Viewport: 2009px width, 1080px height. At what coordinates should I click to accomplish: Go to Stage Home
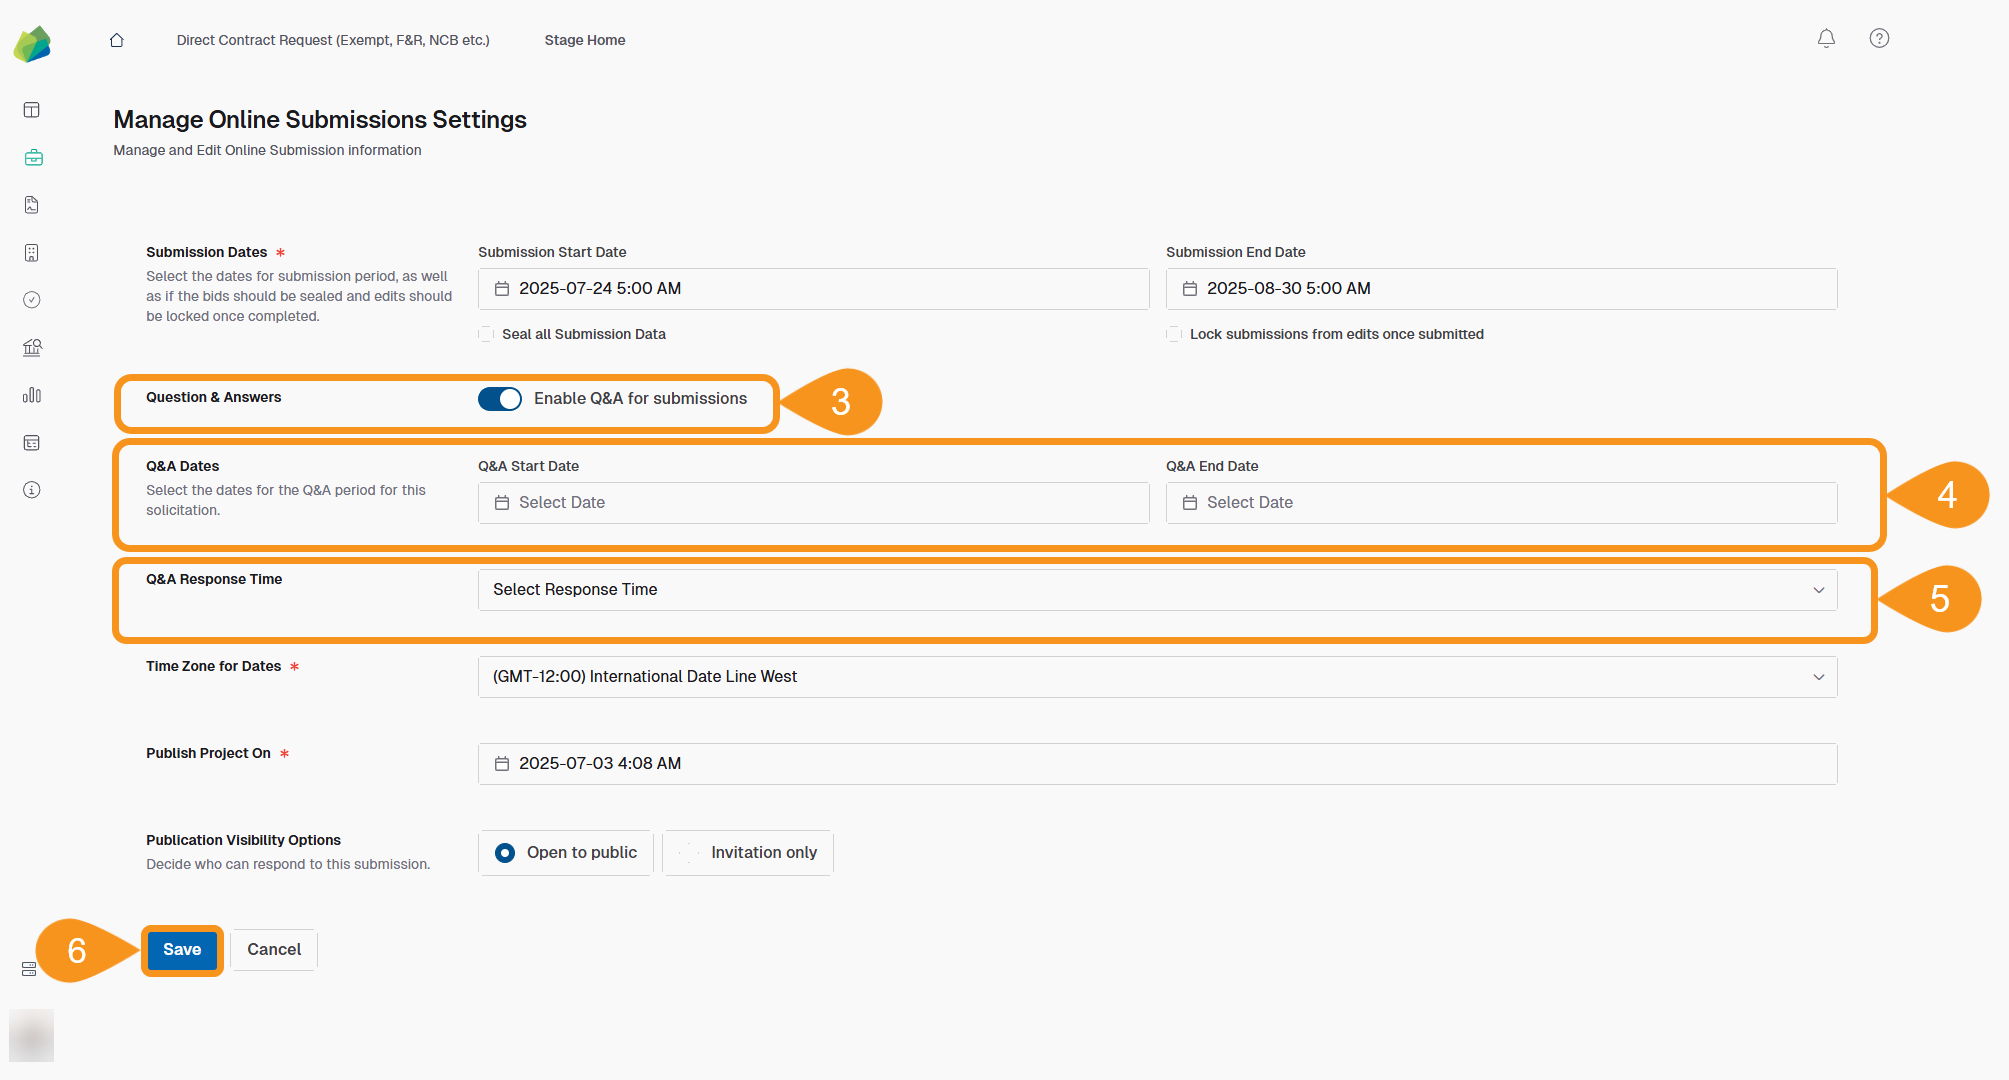(x=584, y=40)
